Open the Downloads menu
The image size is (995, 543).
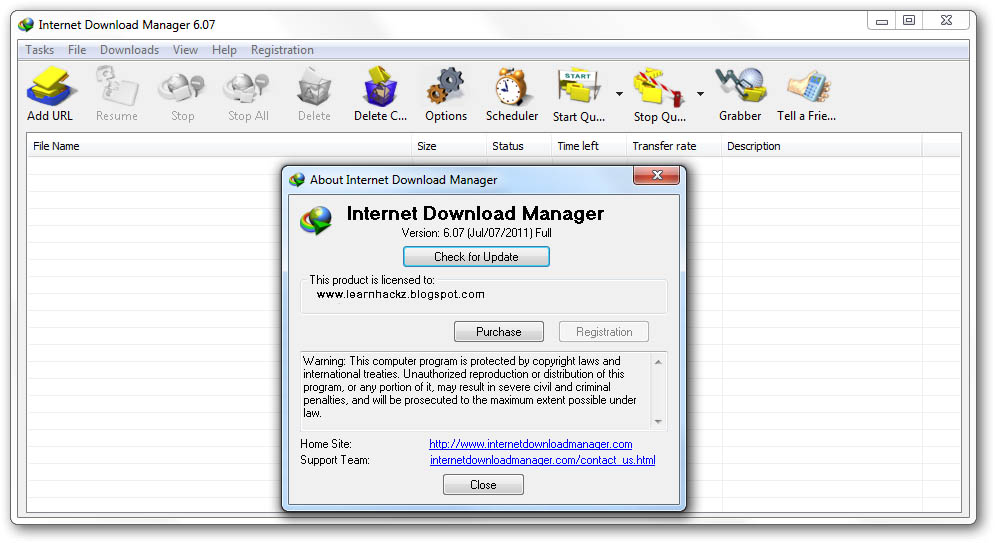tap(129, 50)
